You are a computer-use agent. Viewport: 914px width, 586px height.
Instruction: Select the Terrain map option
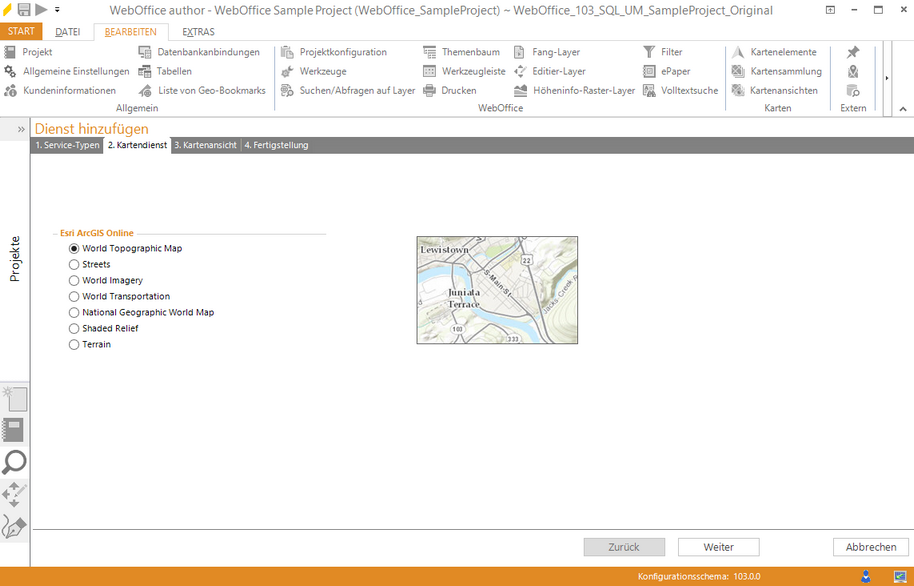tap(73, 344)
